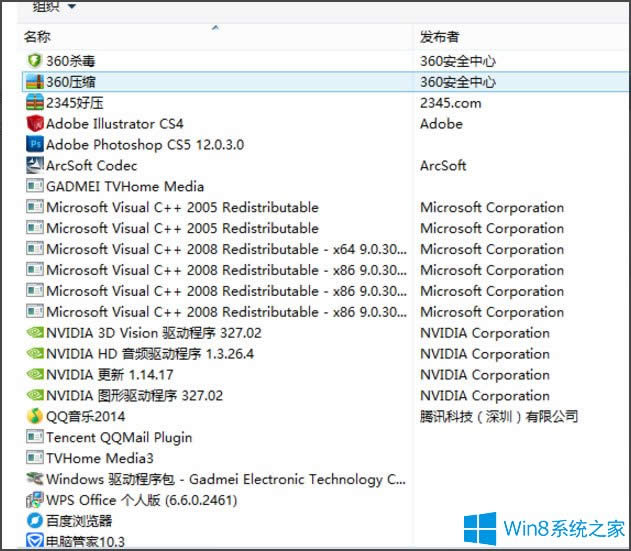This screenshot has height=551, width=631.
Task: Sort by the 发布者 column header
Action: pyautogui.click(x=440, y=37)
